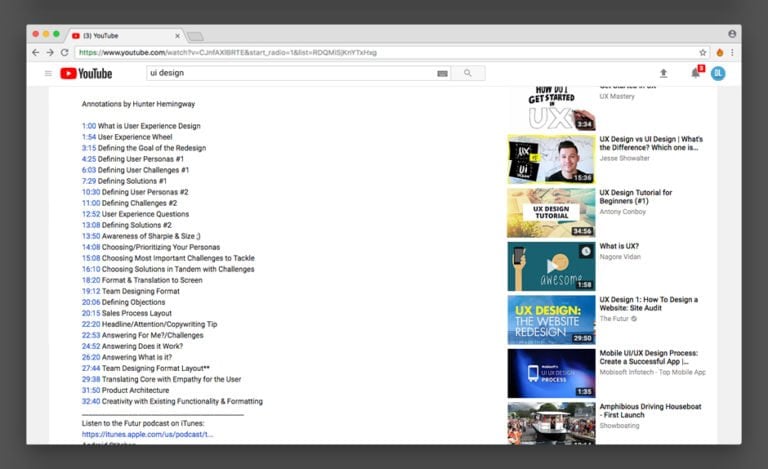Viewport: 768px width, 469px height.
Task: Jump to timestamp 1:00
Action: tap(89, 126)
